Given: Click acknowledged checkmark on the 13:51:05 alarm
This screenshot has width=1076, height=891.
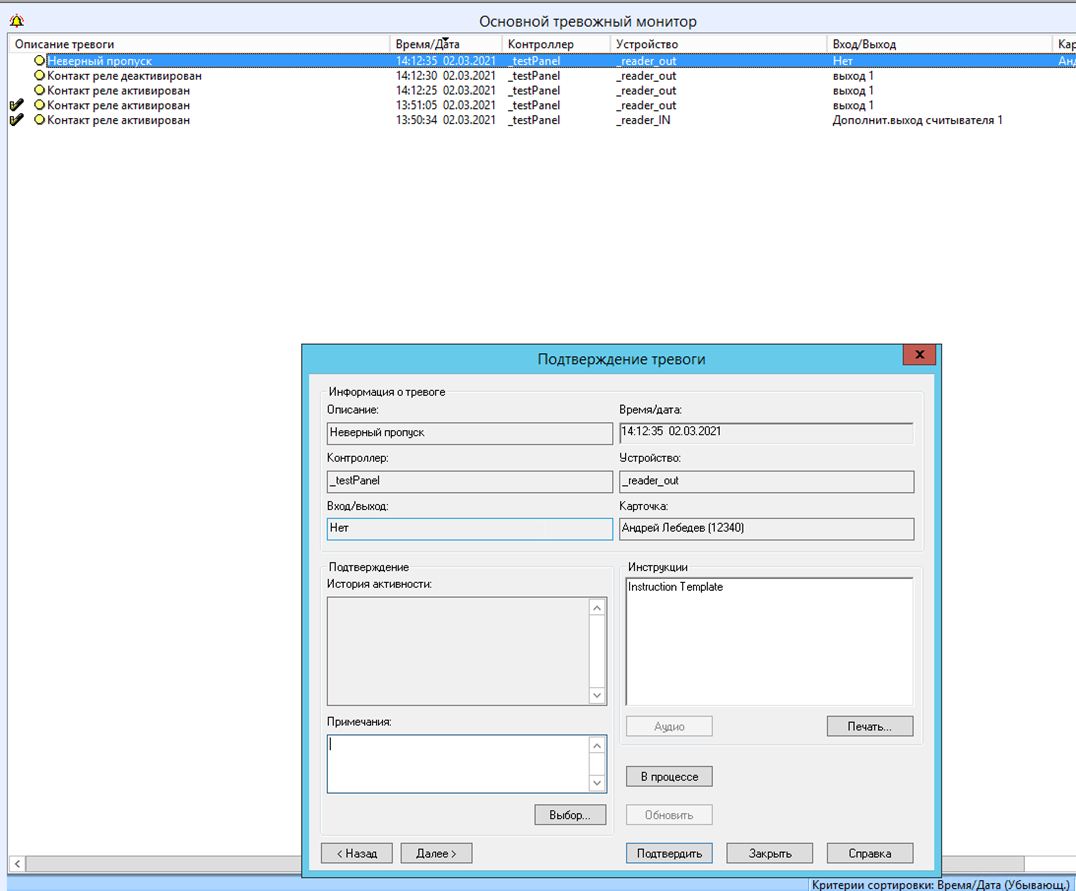Looking at the screenshot, I should (x=16, y=105).
